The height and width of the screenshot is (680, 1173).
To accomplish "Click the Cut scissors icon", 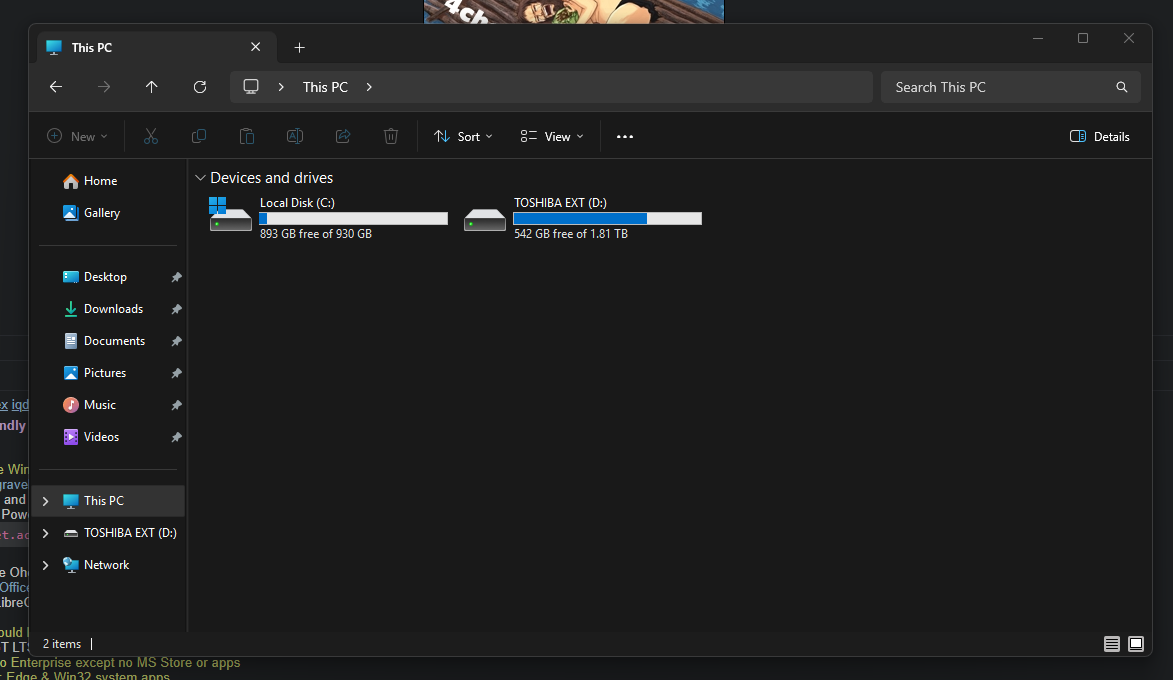I will click(151, 136).
